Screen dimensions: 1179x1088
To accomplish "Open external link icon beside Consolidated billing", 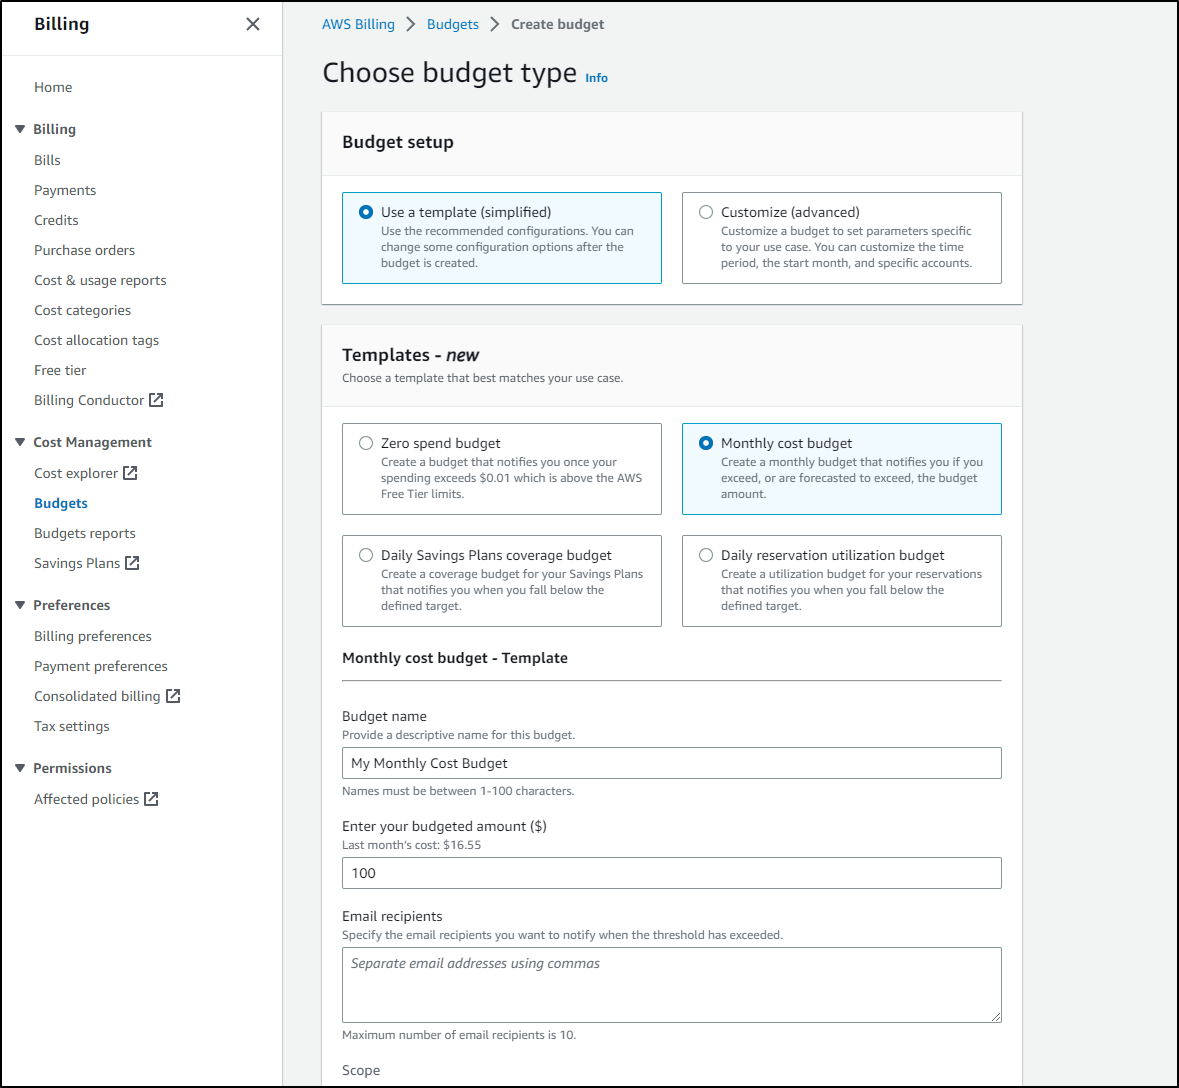I will (173, 696).
